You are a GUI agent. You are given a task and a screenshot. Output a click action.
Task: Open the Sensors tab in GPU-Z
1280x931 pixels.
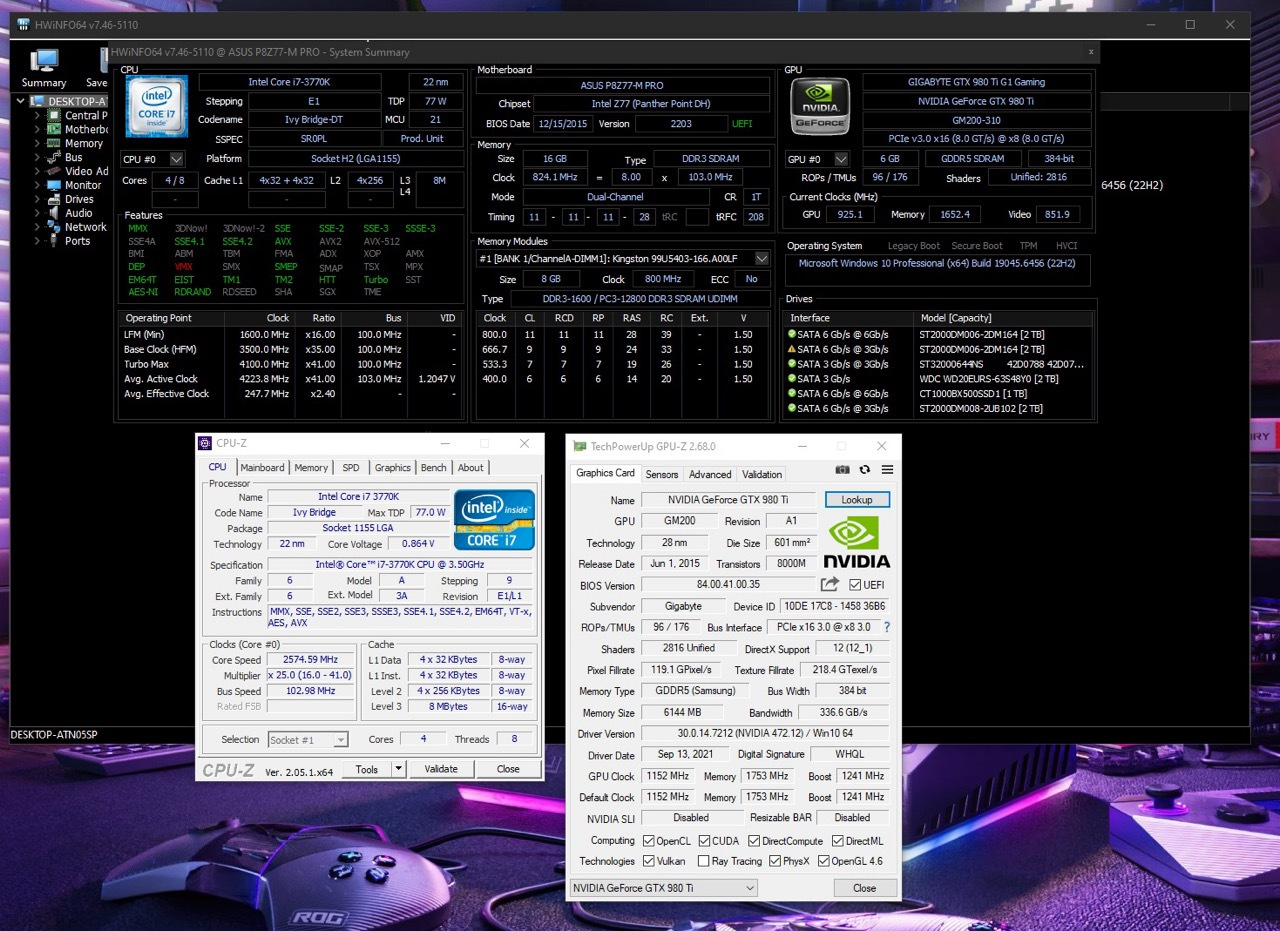661,474
